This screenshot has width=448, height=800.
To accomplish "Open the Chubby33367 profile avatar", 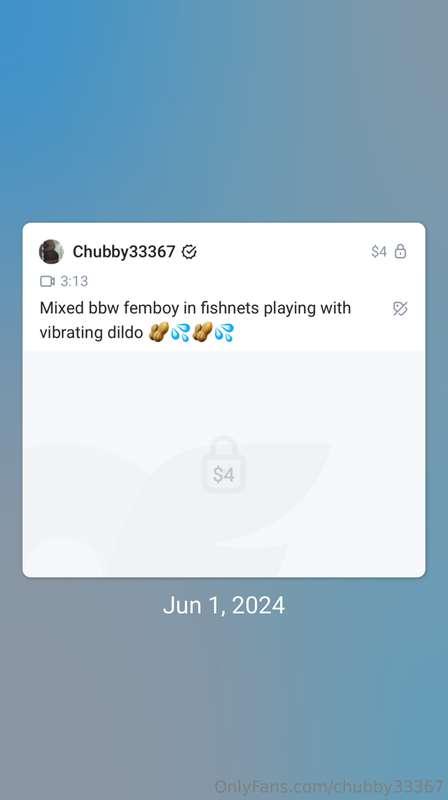I will click(x=51, y=252).
